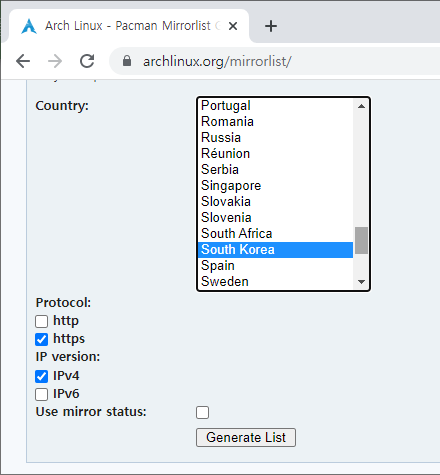The height and width of the screenshot is (475, 440).
Task: Click the country list scroll up arrow
Action: (x=361, y=106)
